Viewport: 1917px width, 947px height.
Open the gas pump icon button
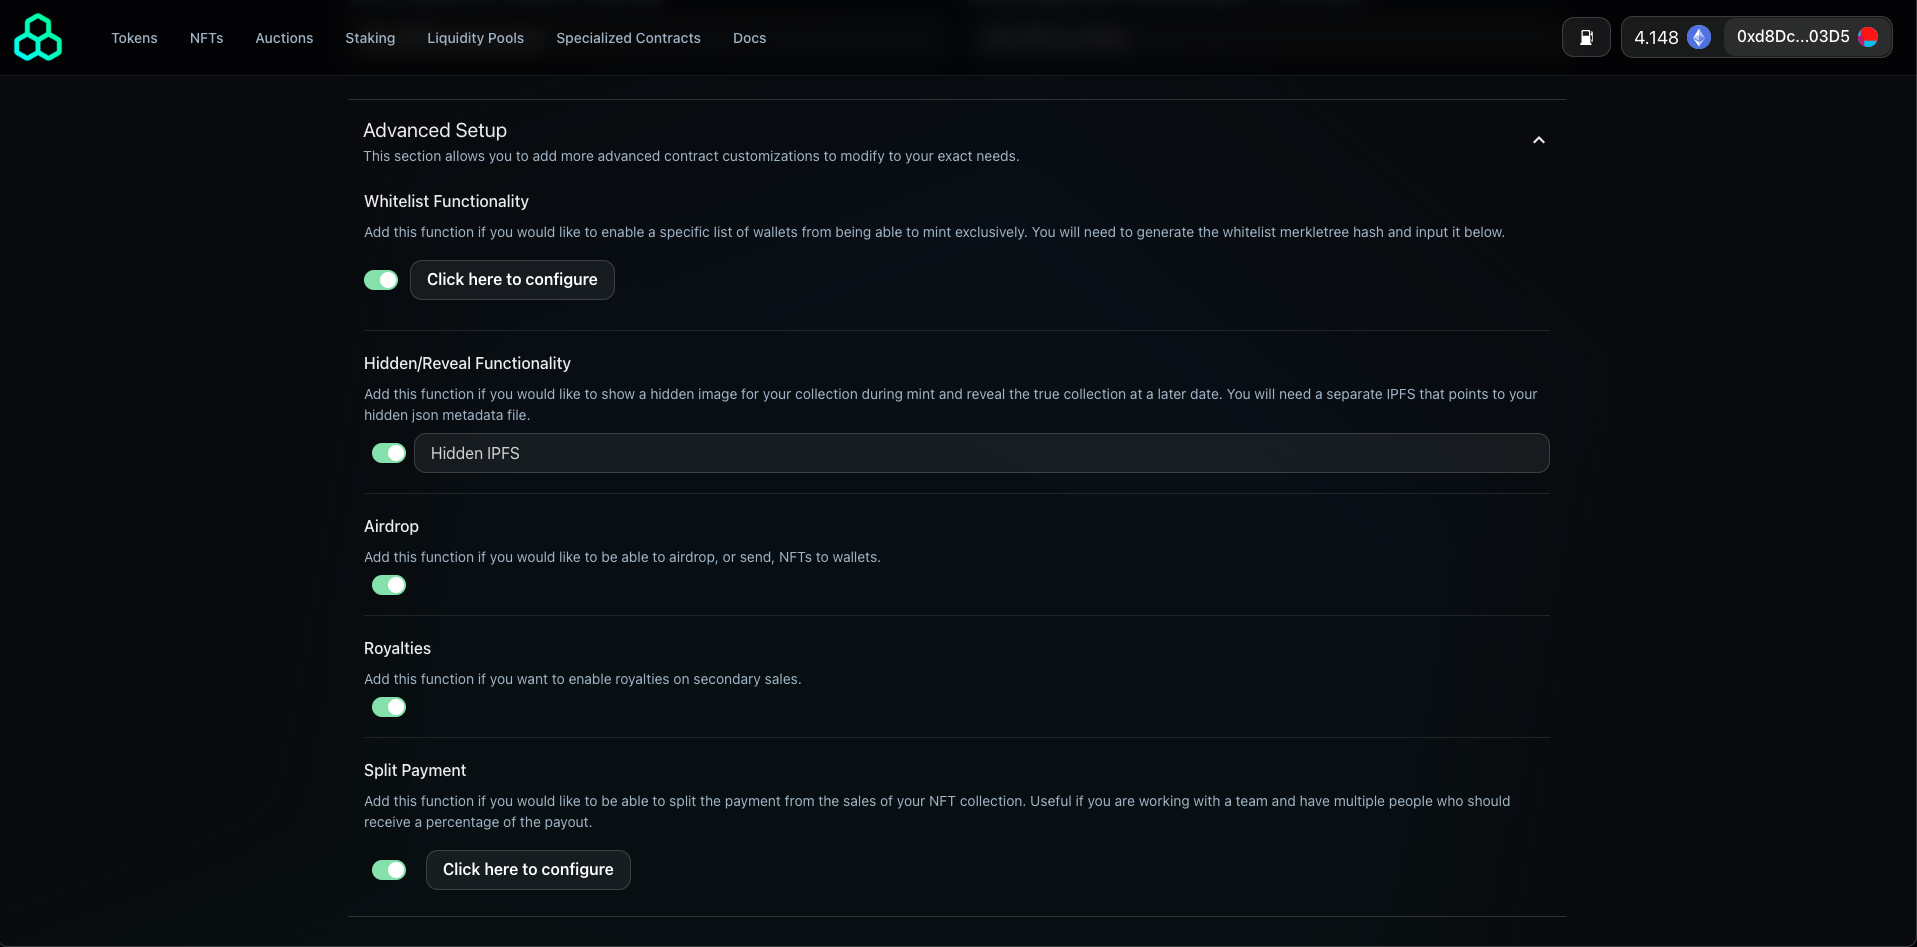tap(1586, 37)
